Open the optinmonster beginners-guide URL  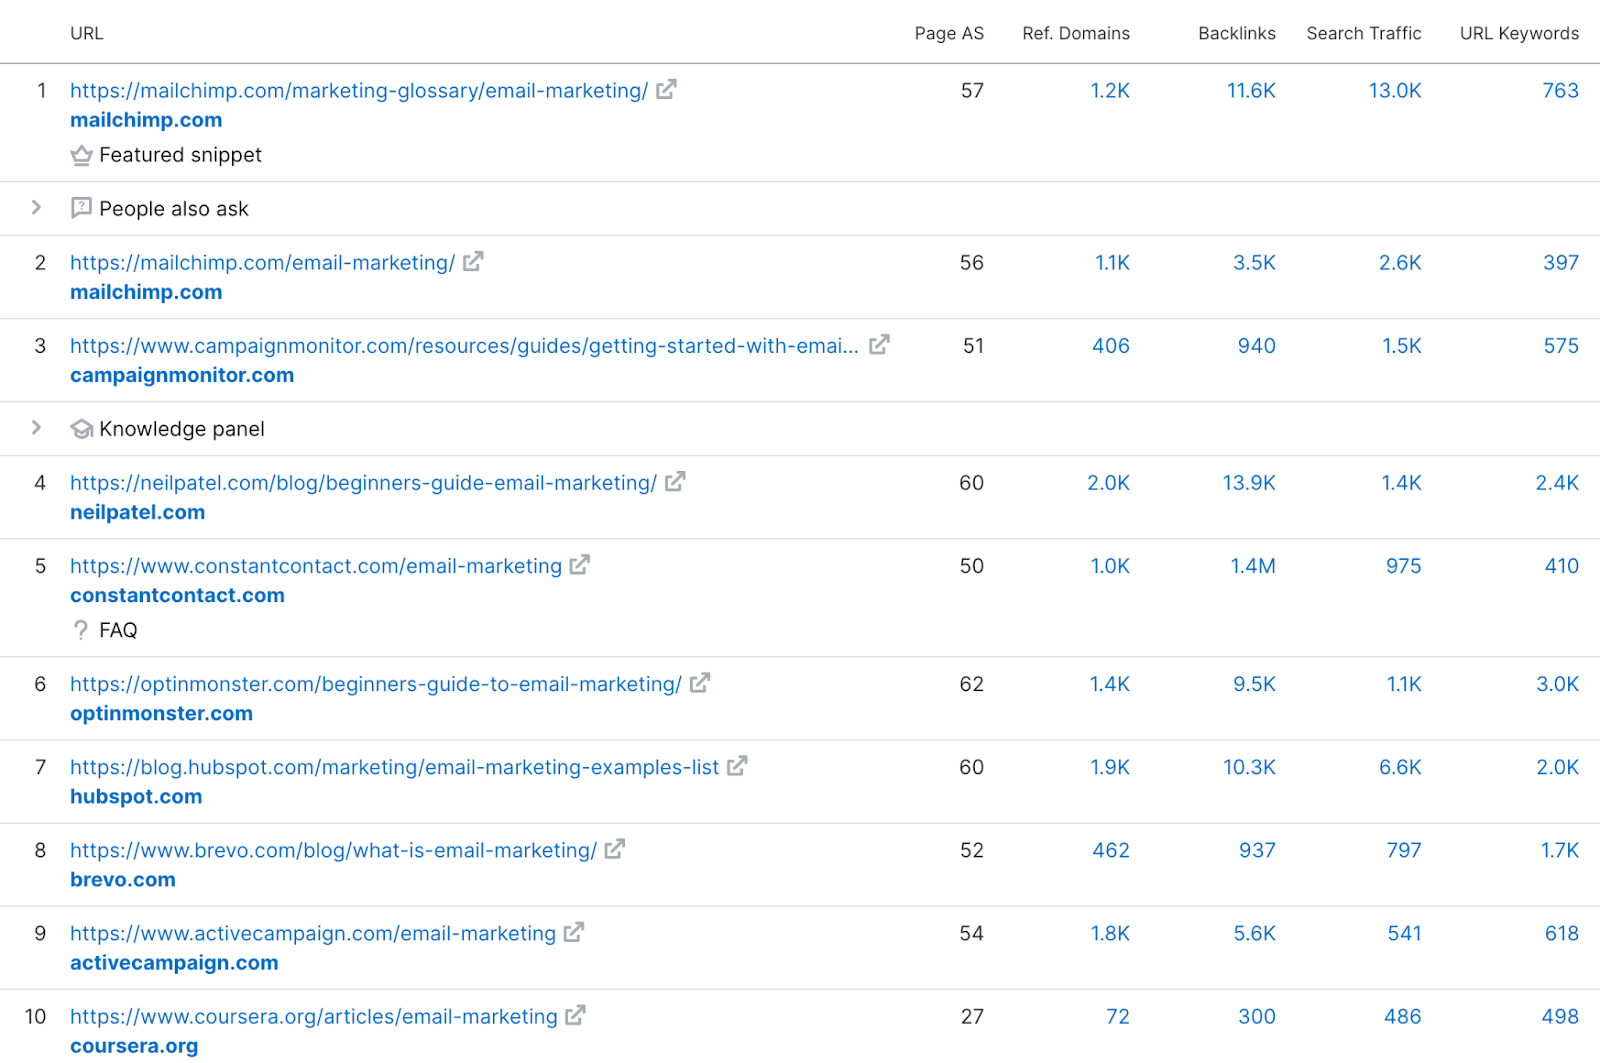click(376, 683)
